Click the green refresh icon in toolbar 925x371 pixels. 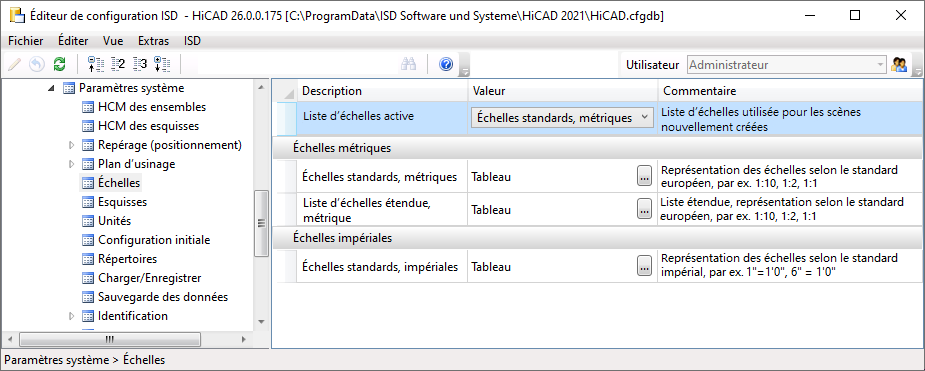tap(60, 64)
